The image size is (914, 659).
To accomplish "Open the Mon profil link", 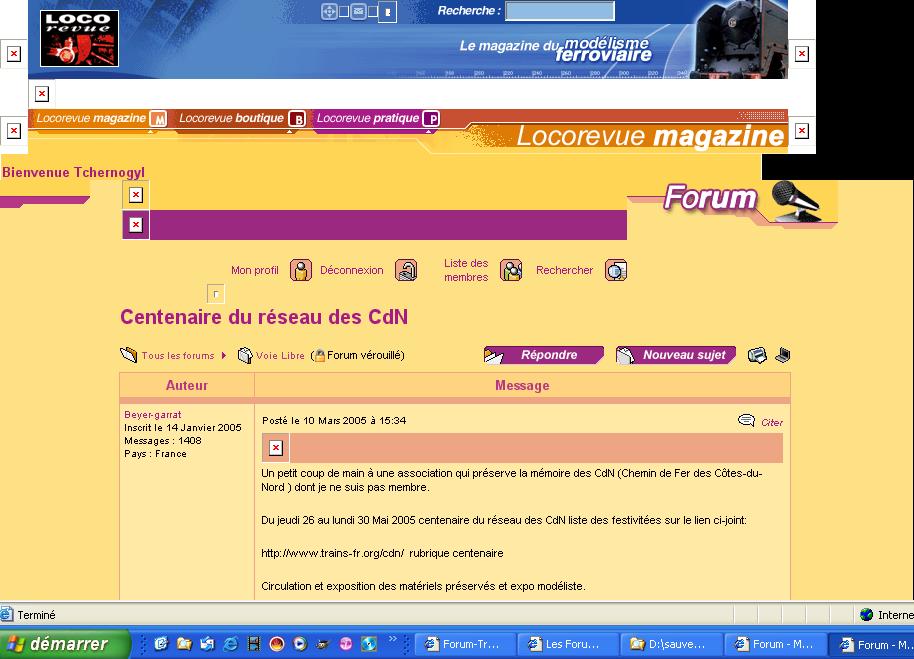I will tap(255, 270).
